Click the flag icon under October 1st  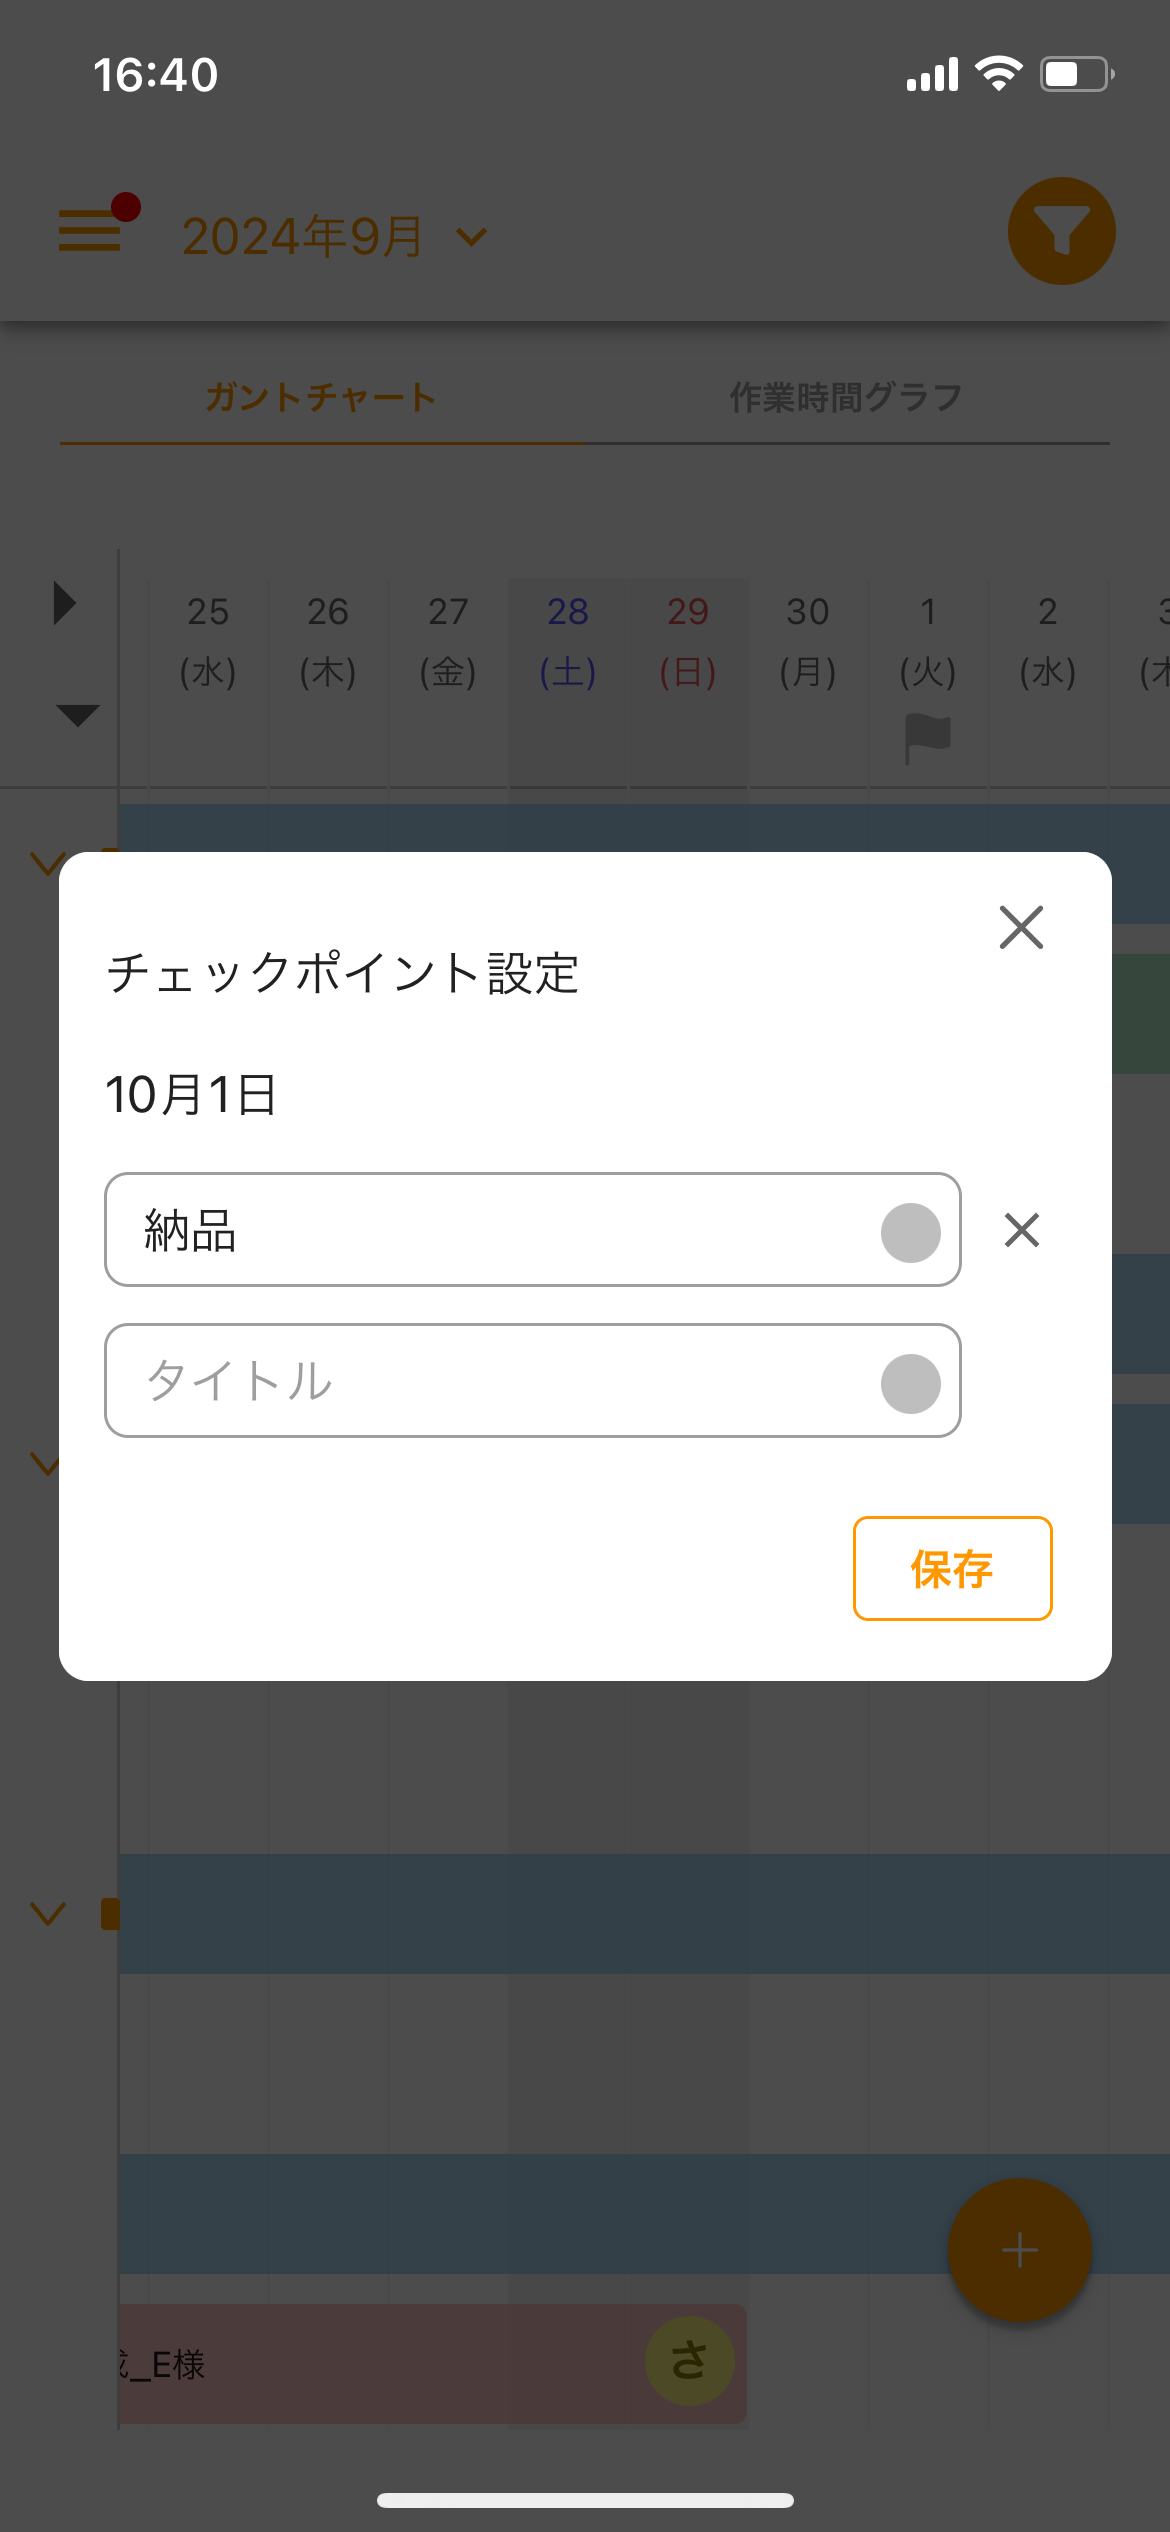point(927,738)
